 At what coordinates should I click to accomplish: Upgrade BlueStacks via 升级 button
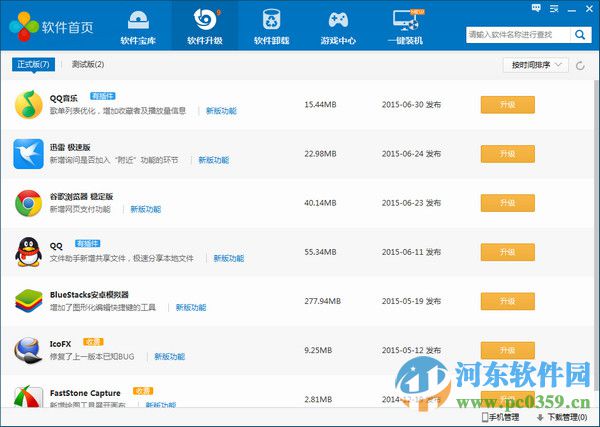[507, 301]
